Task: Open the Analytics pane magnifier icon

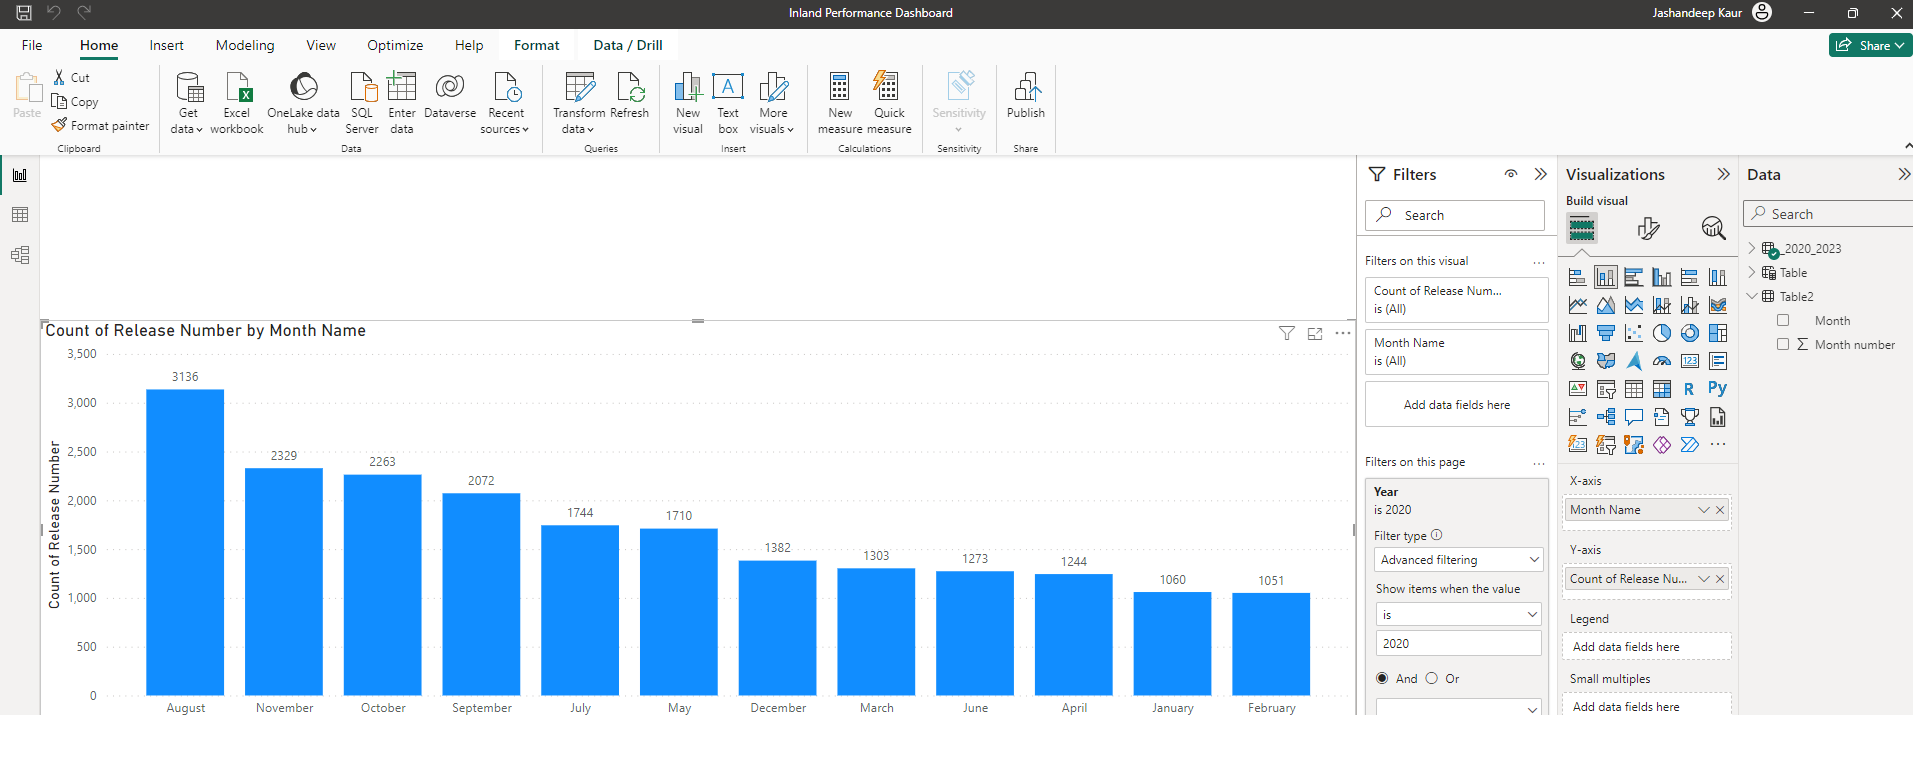Action: [x=1714, y=229]
